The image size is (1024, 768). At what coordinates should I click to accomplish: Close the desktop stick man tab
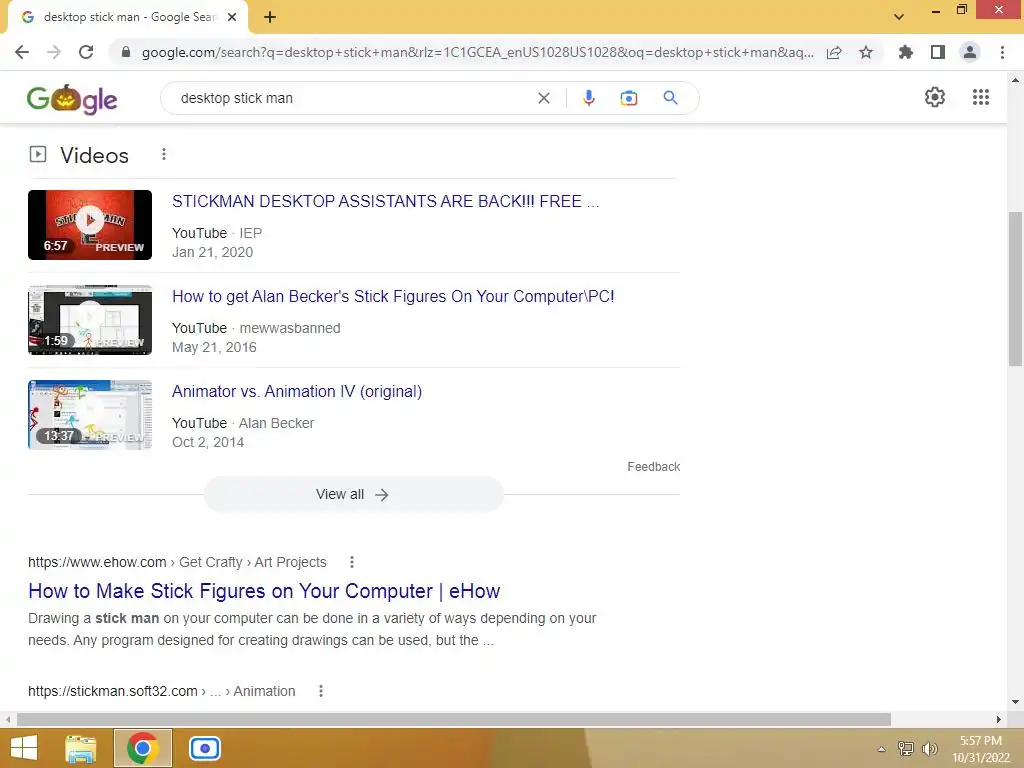point(232,18)
